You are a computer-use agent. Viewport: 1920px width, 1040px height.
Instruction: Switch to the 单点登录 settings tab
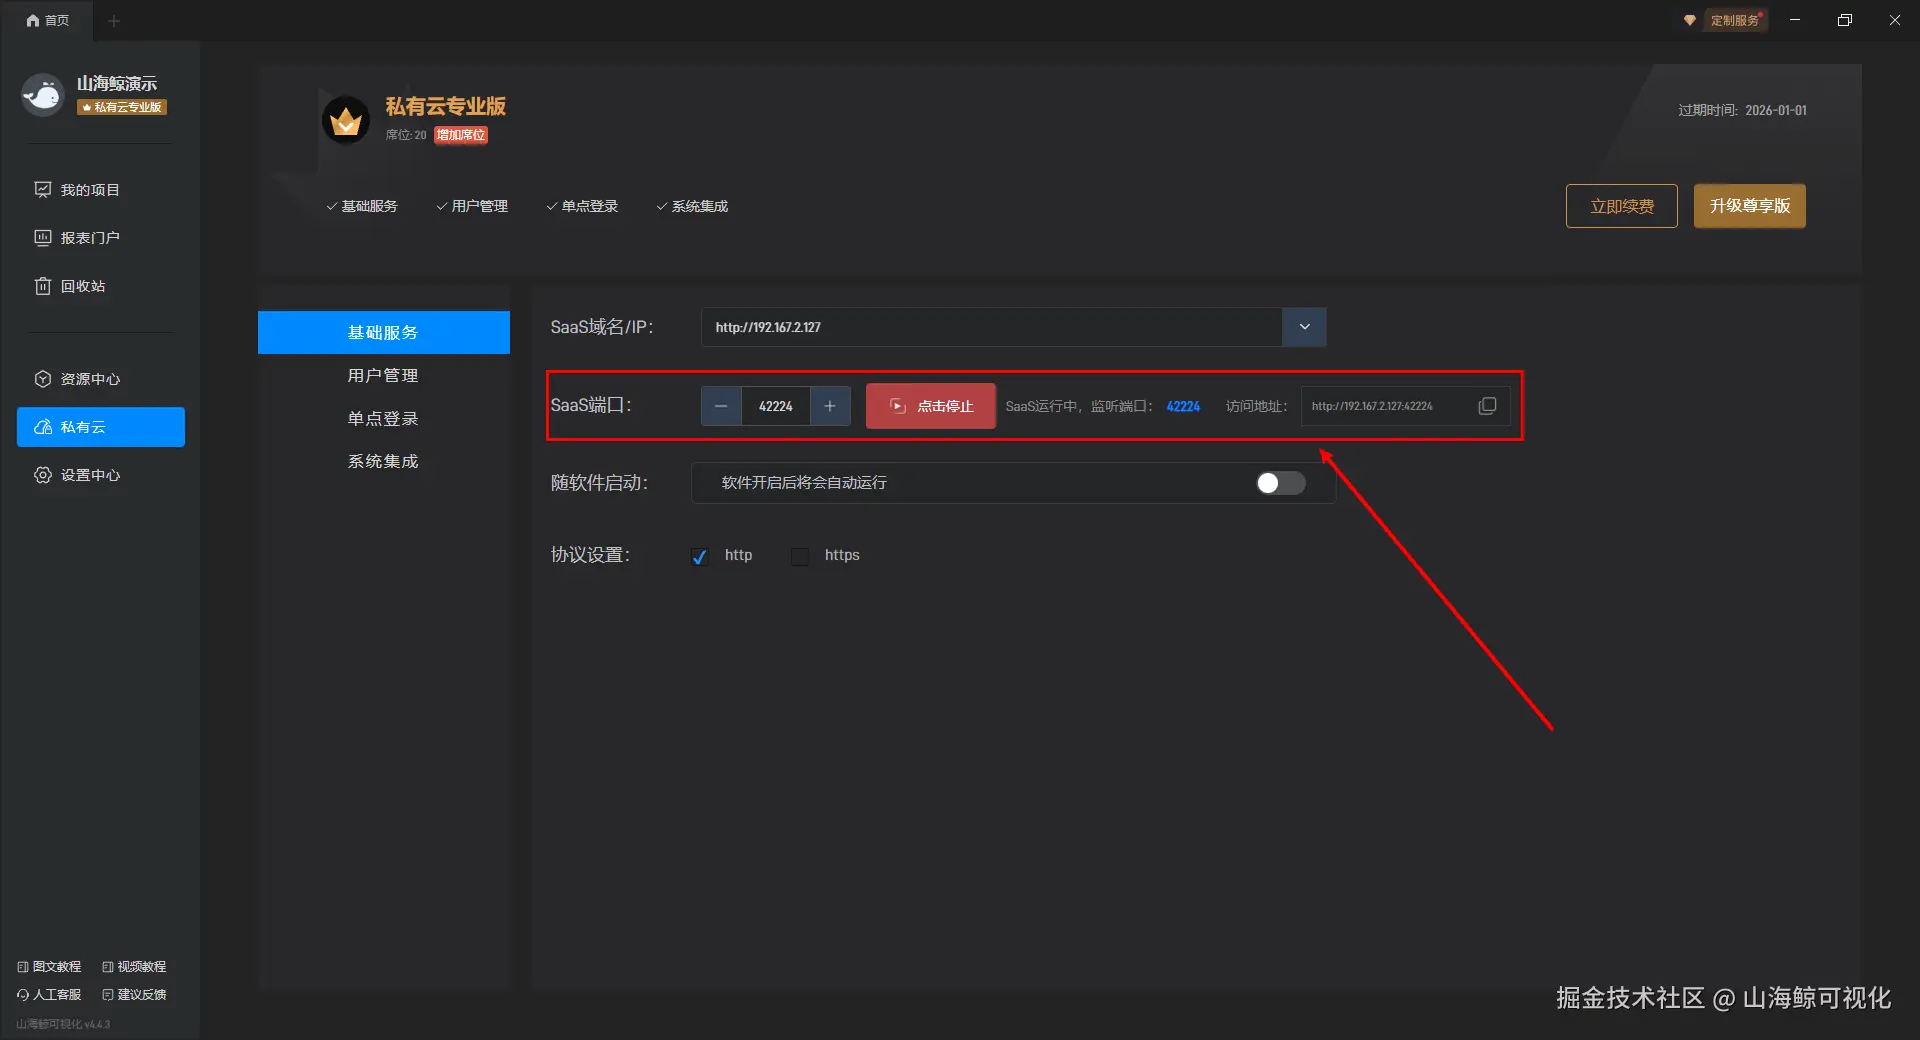coord(384,418)
